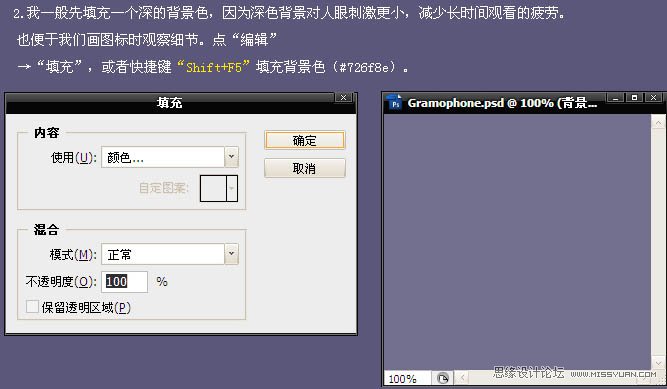
Task: Click the Gramophone.psd window title text
Action: click(502, 103)
